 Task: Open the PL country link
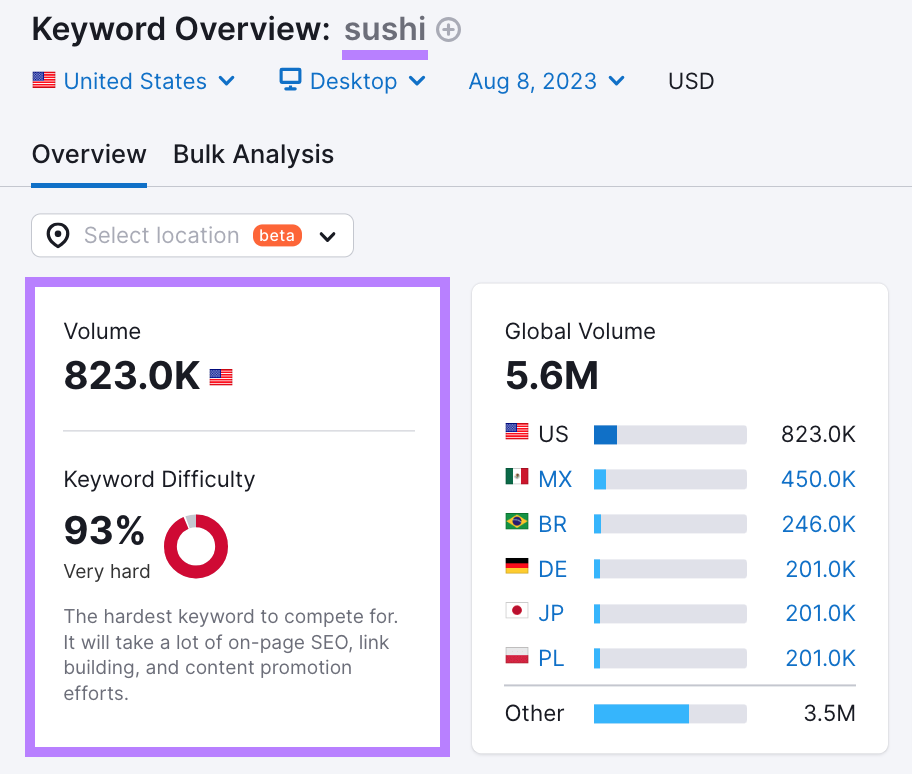pyautogui.click(x=551, y=659)
